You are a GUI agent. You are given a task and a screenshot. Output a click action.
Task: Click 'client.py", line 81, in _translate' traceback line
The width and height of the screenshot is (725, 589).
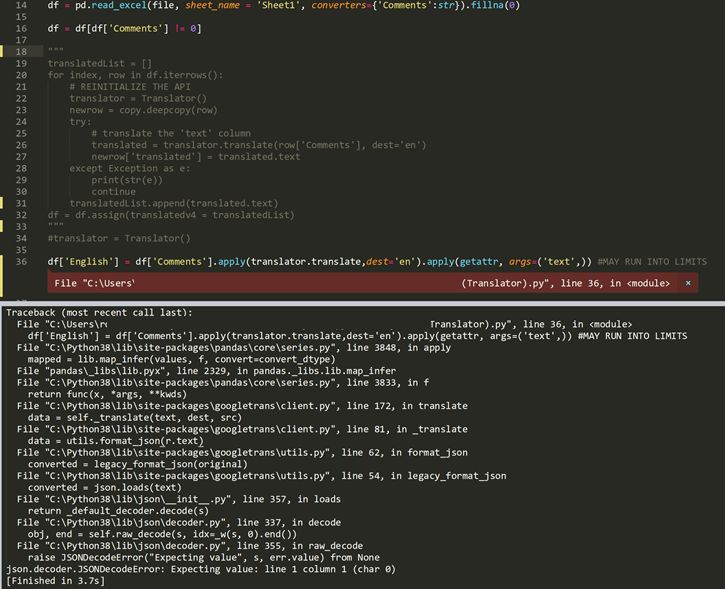point(242,429)
